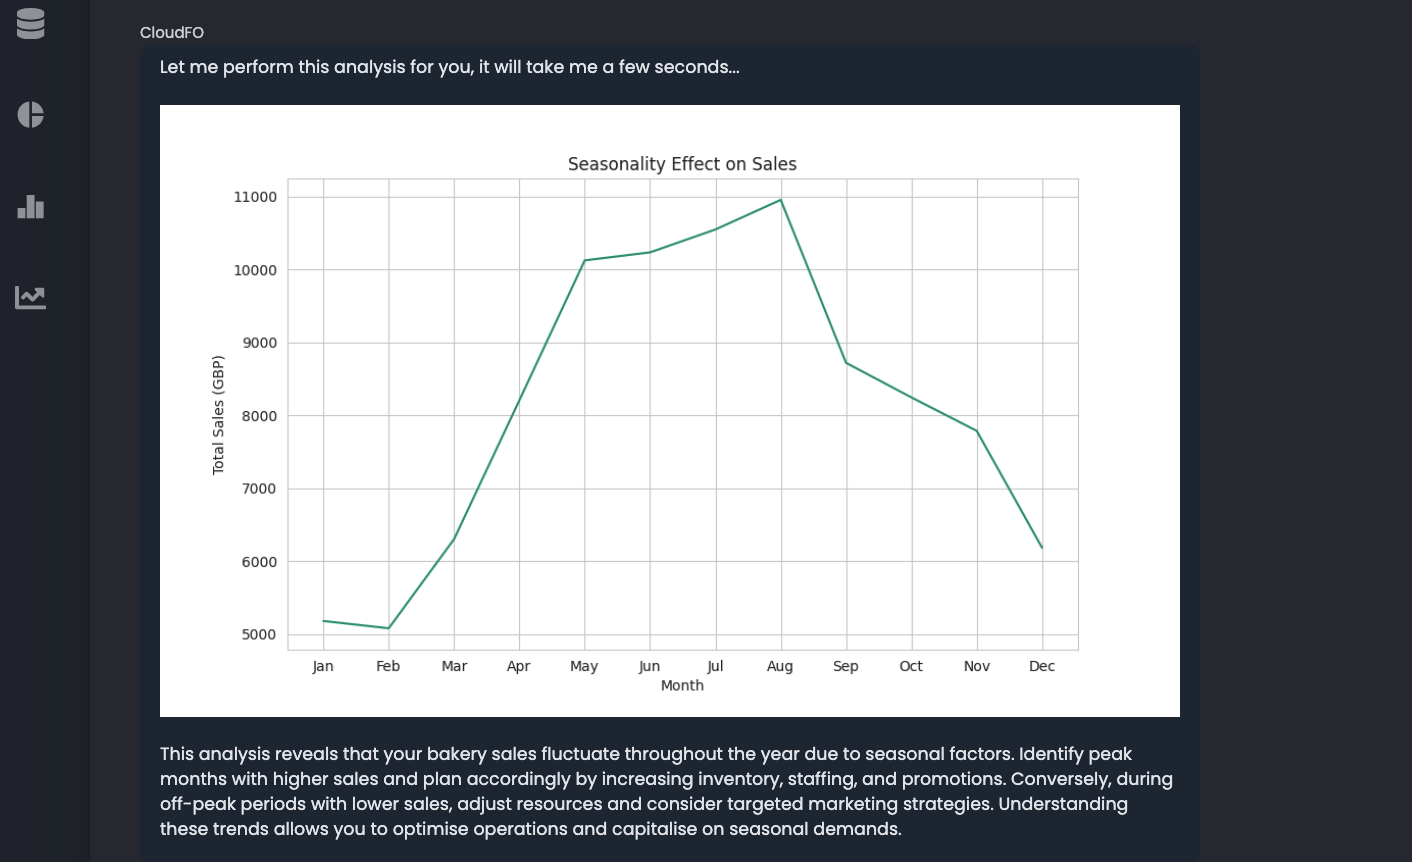Click the sales chart line at Aug peak

780,200
